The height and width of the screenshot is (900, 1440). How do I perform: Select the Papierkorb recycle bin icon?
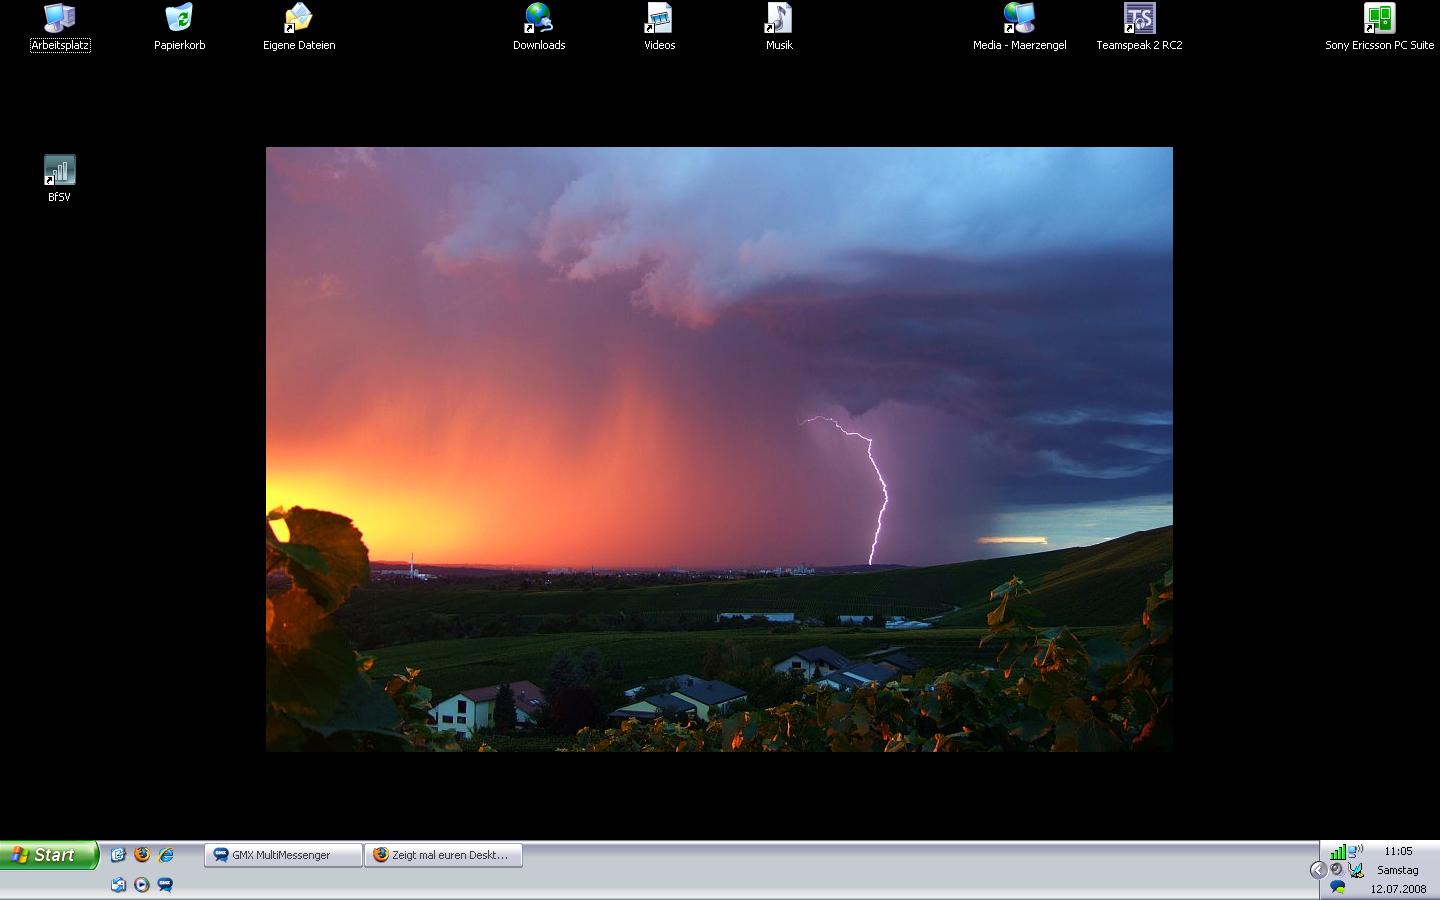point(179,27)
